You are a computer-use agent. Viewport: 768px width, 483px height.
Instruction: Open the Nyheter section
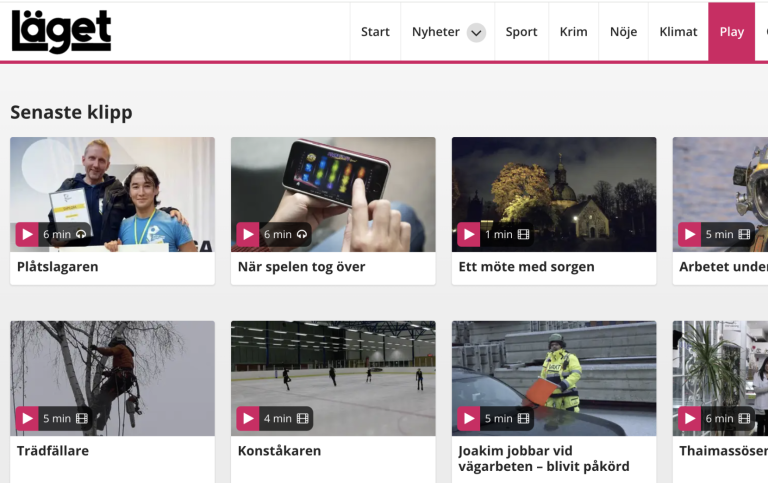tap(435, 32)
